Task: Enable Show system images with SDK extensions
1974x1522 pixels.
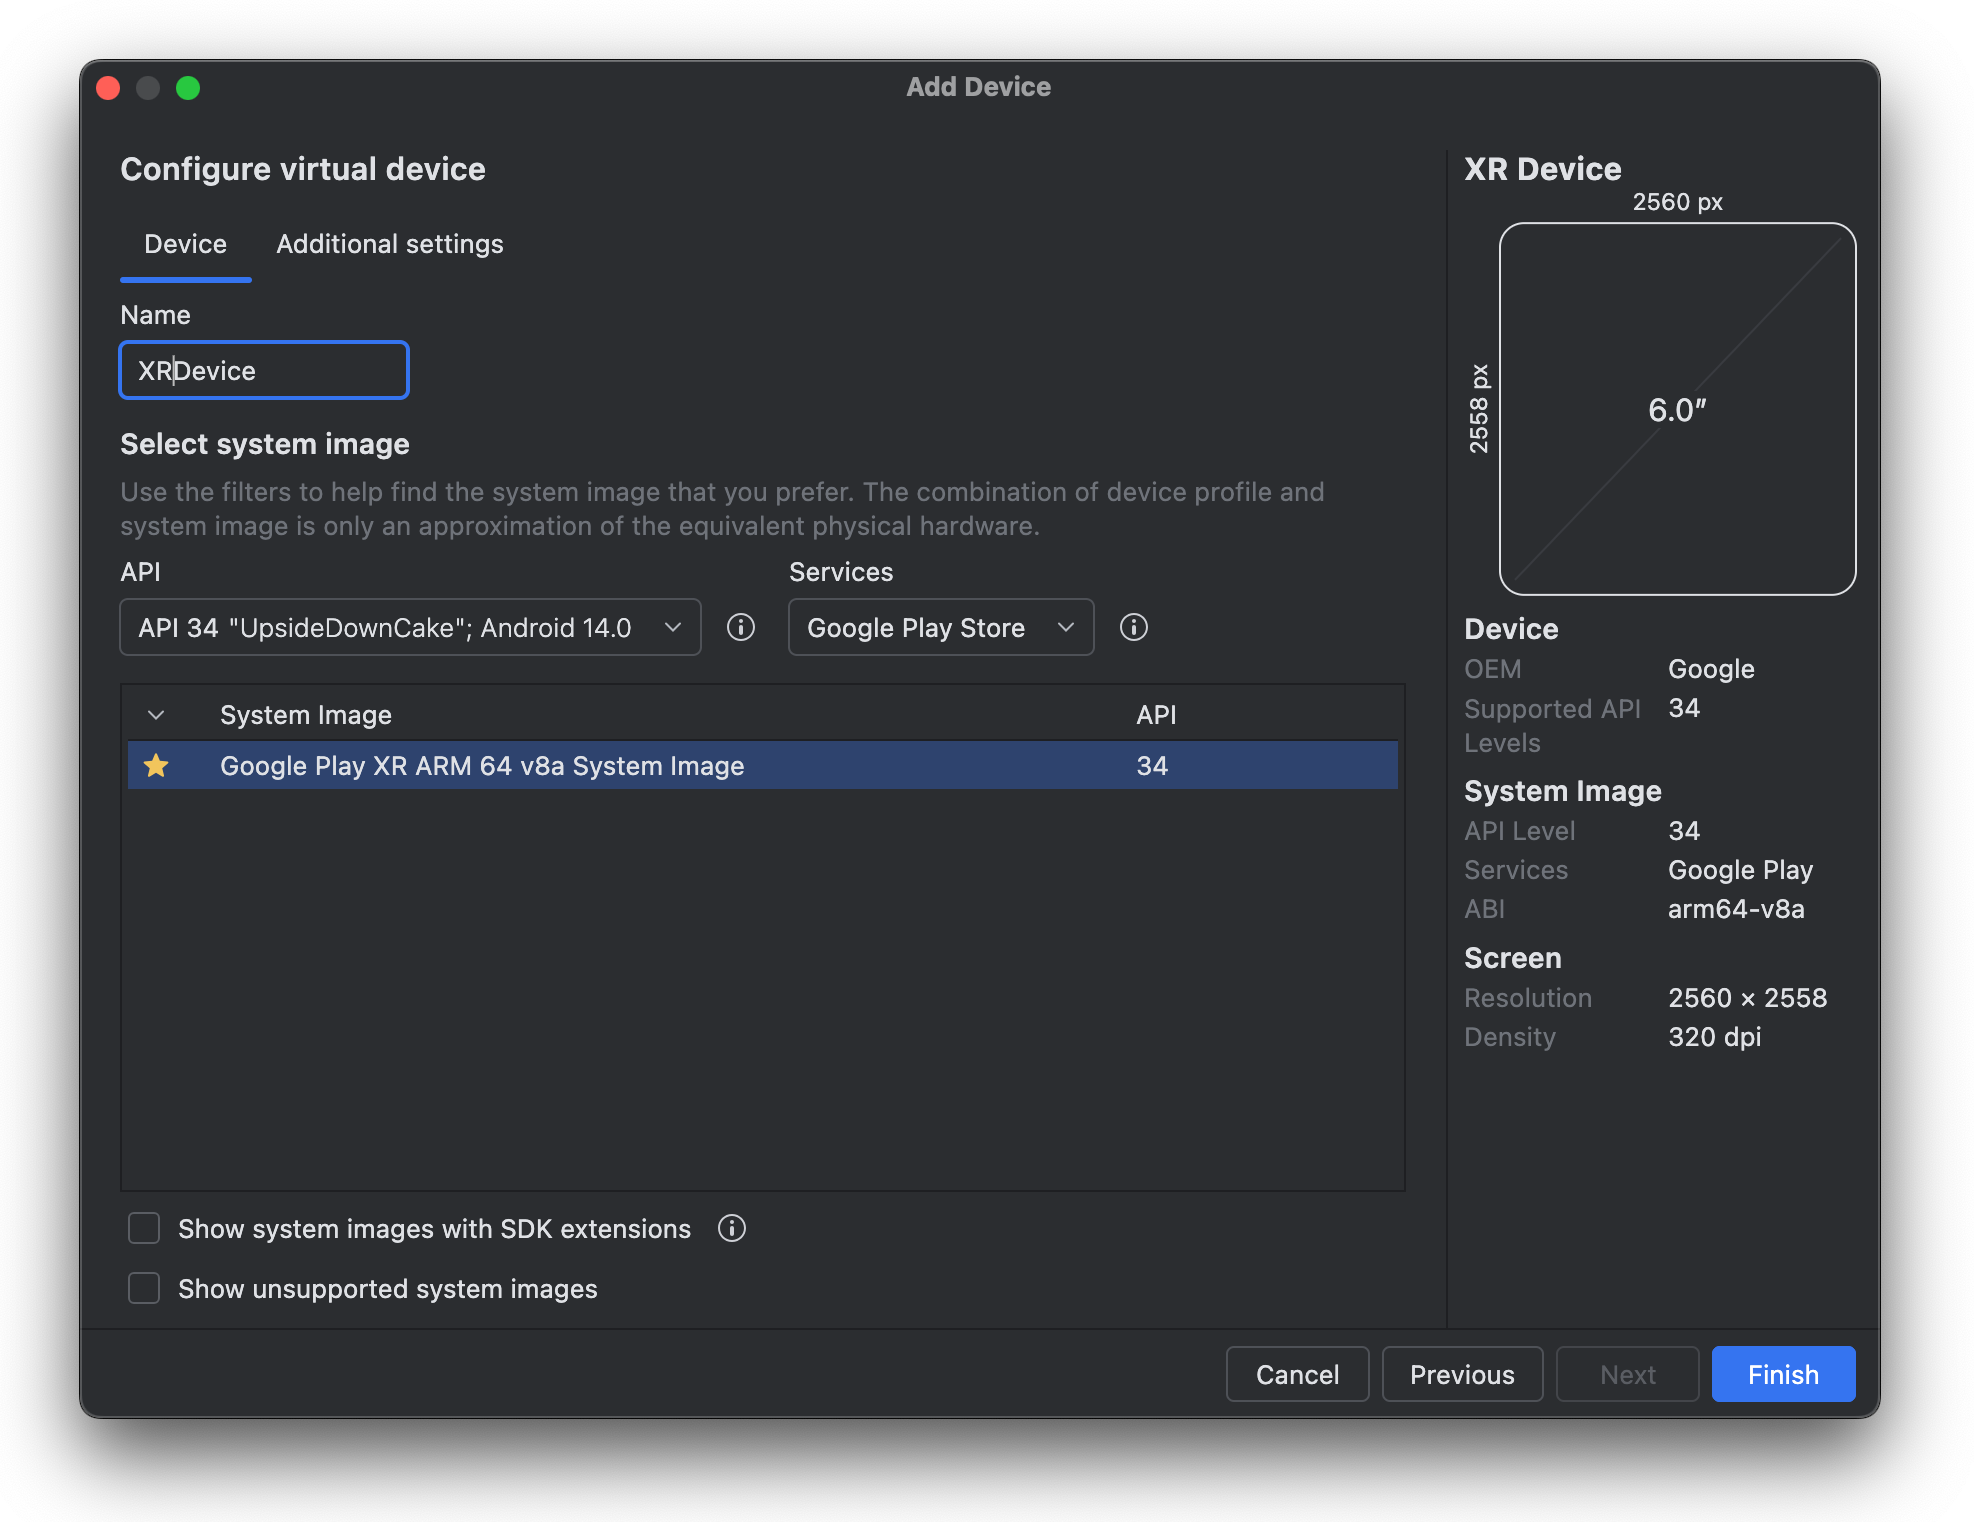Action: coord(144,1228)
